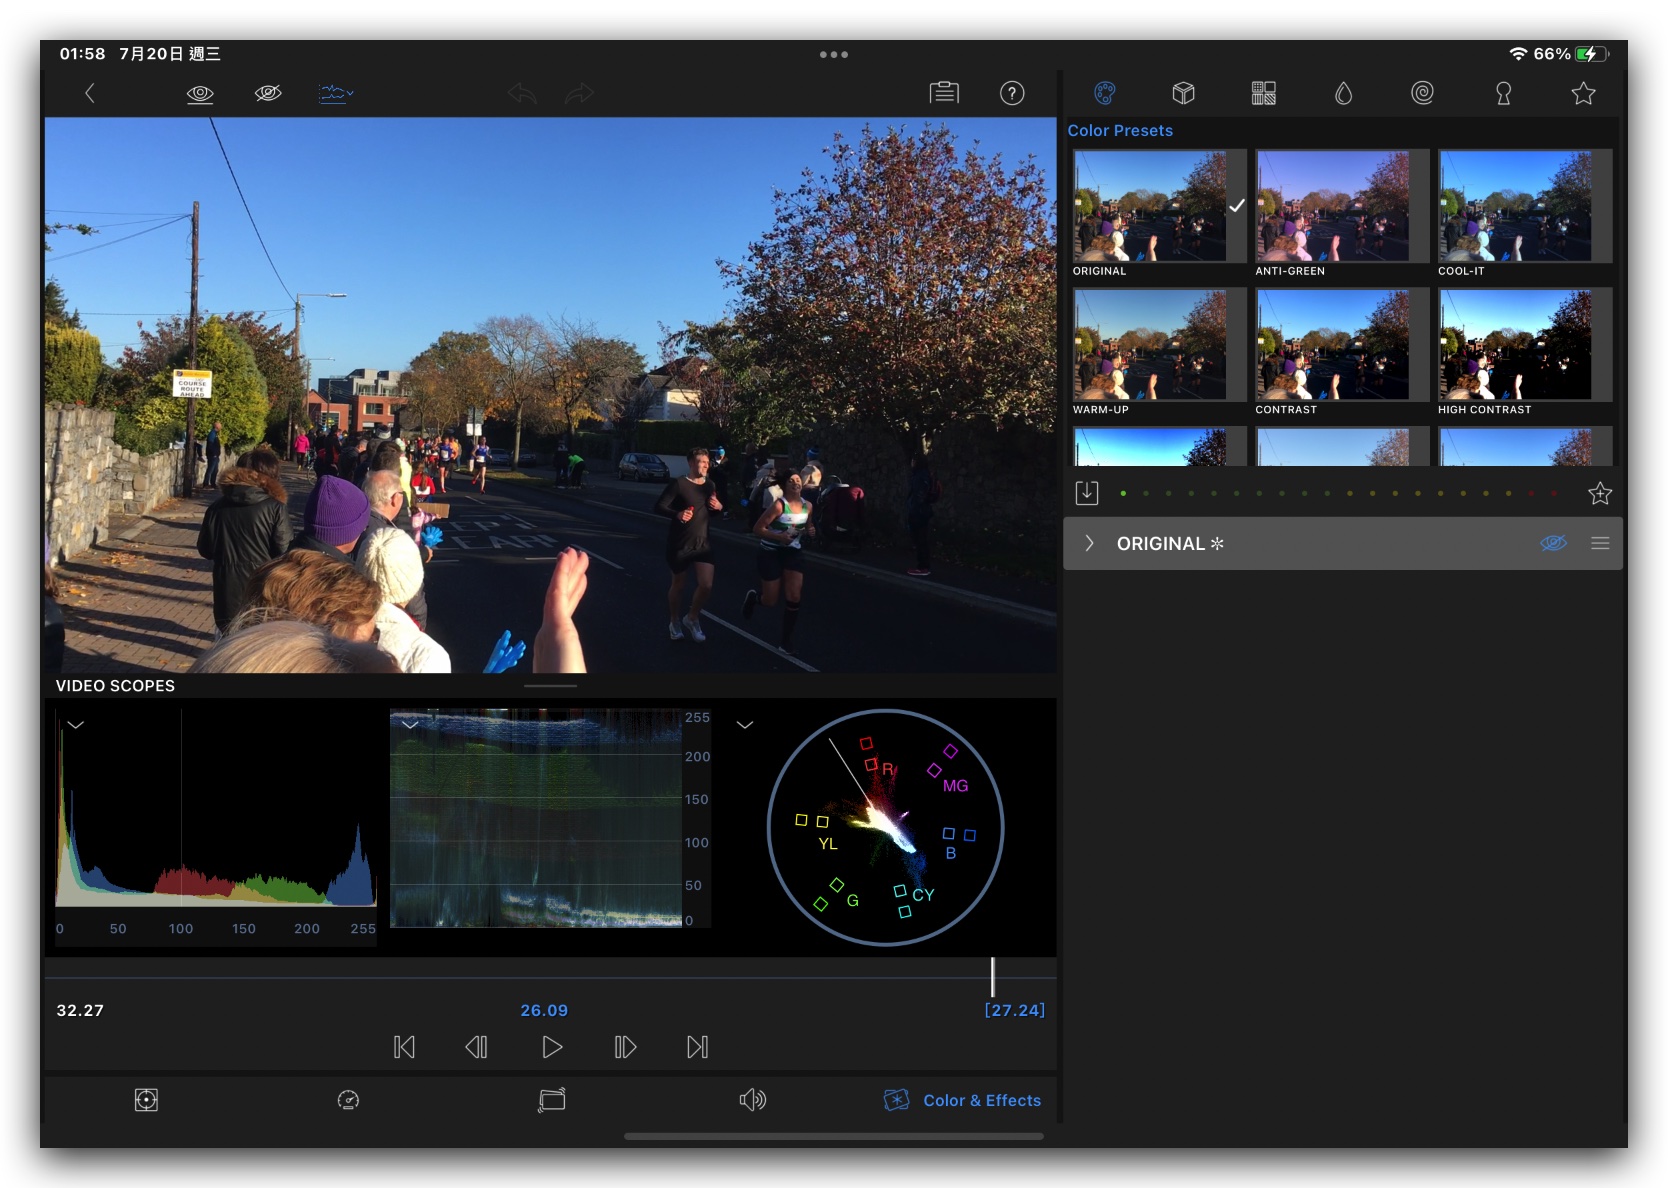Jump to the clip start
Screen dimensions: 1668x1188
click(x=404, y=1047)
